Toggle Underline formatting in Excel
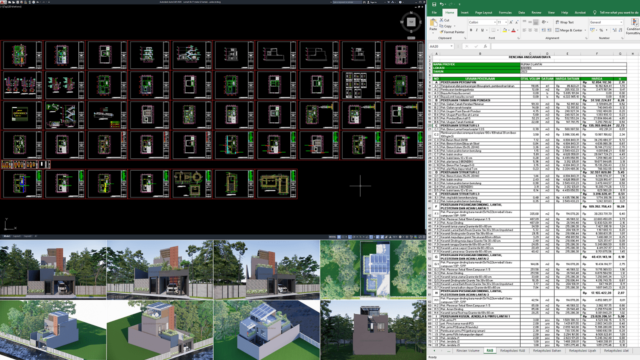 (482, 30)
